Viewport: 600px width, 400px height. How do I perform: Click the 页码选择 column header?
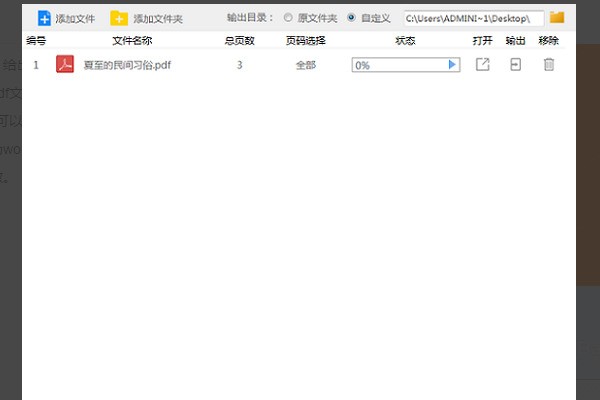pos(305,41)
